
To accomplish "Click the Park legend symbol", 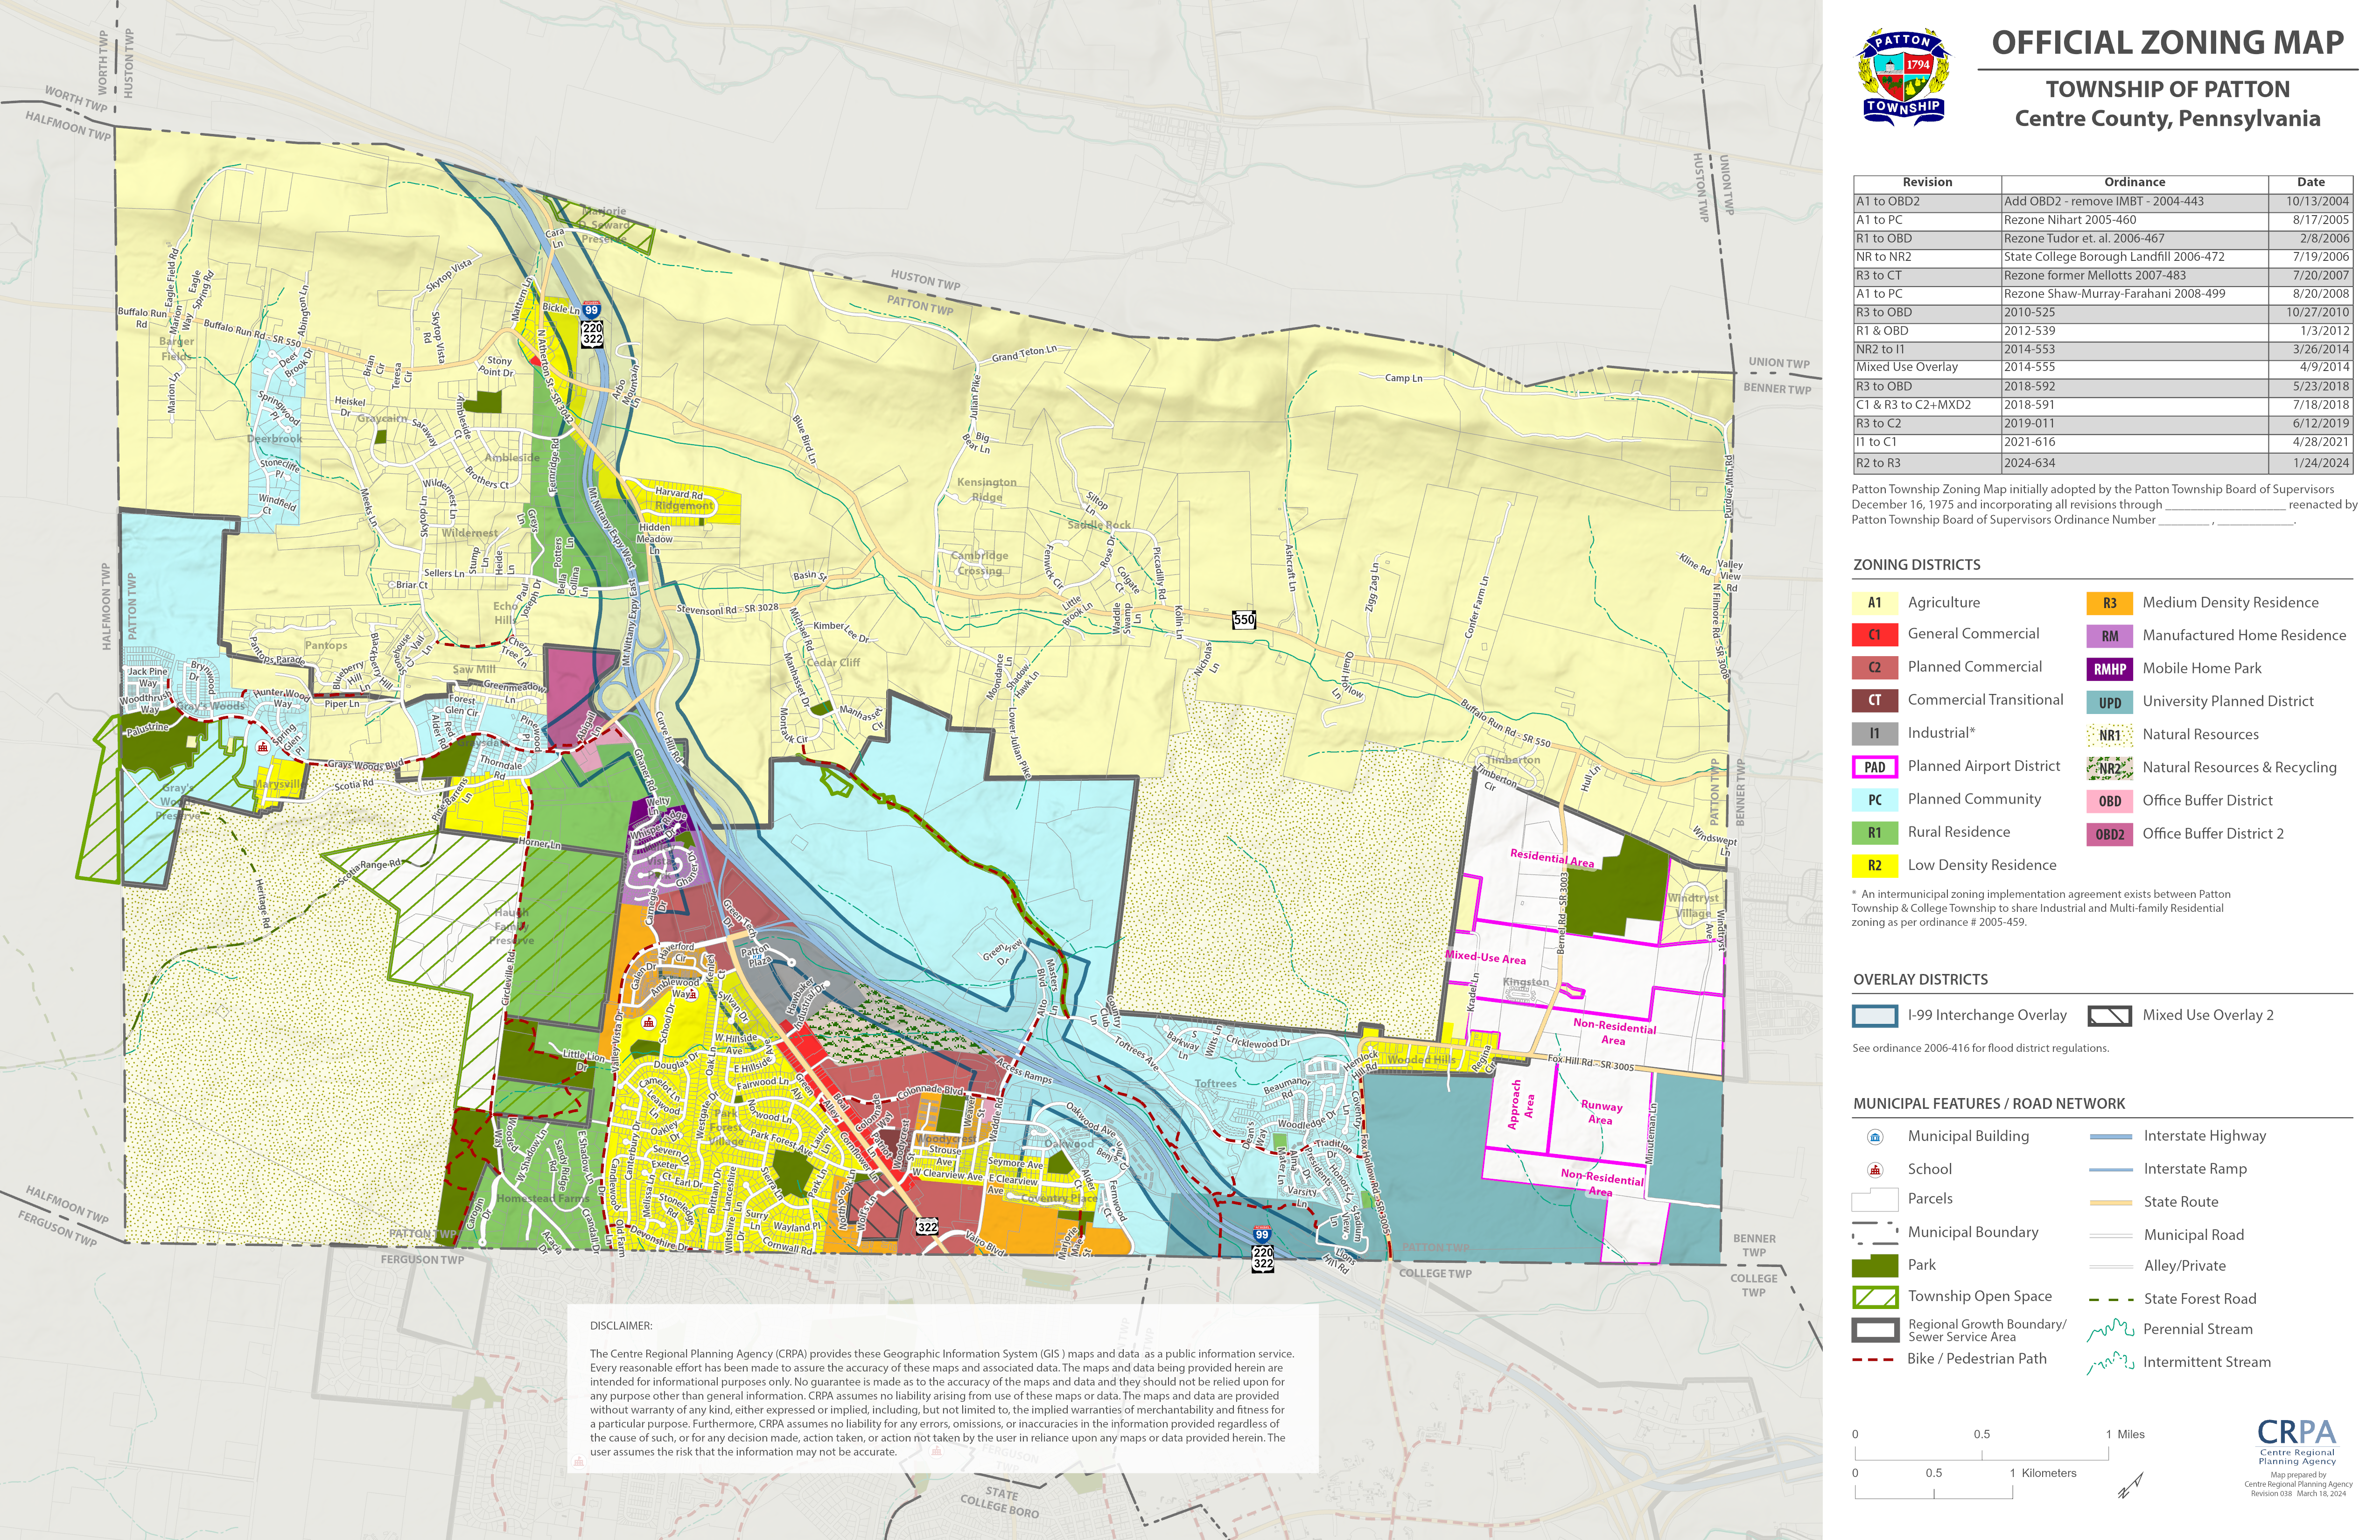I will tap(1874, 1265).
